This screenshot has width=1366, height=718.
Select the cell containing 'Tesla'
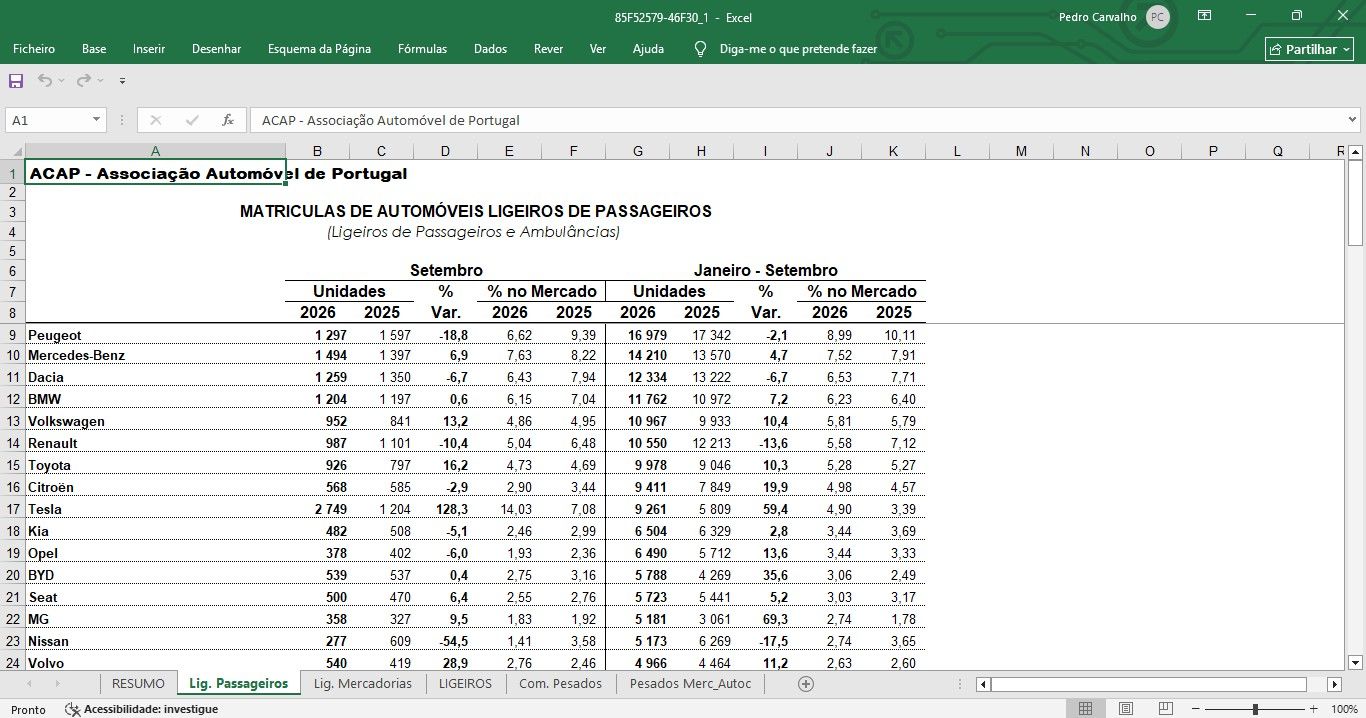(155, 509)
